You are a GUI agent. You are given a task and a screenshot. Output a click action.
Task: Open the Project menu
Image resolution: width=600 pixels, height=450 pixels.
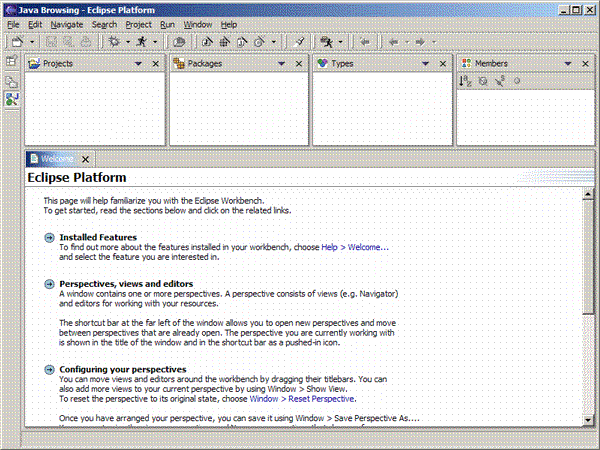[139, 25]
